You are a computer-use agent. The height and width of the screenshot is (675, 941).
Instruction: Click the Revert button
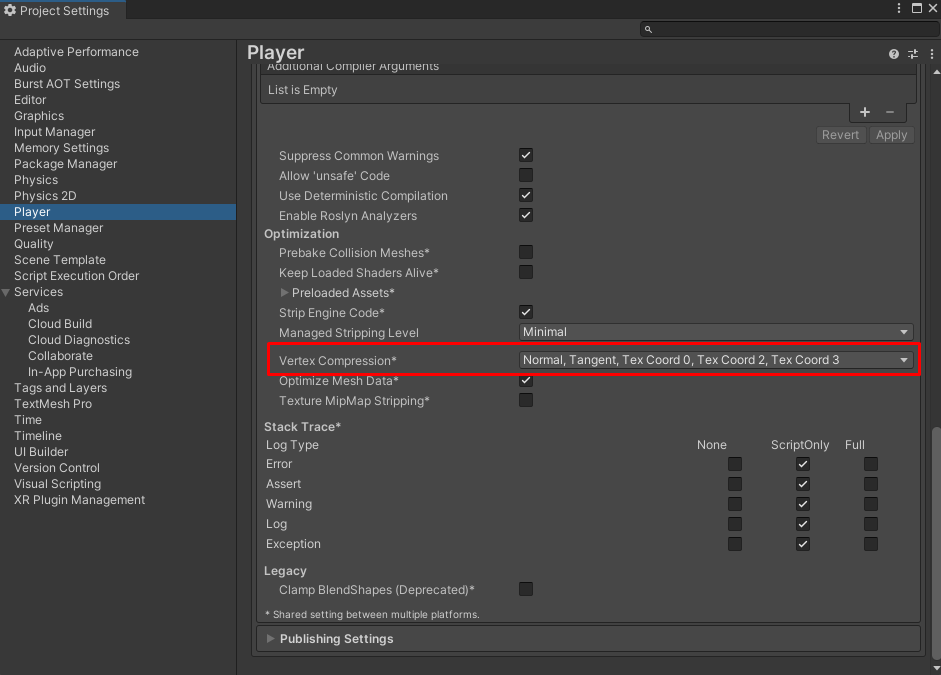tap(840, 135)
